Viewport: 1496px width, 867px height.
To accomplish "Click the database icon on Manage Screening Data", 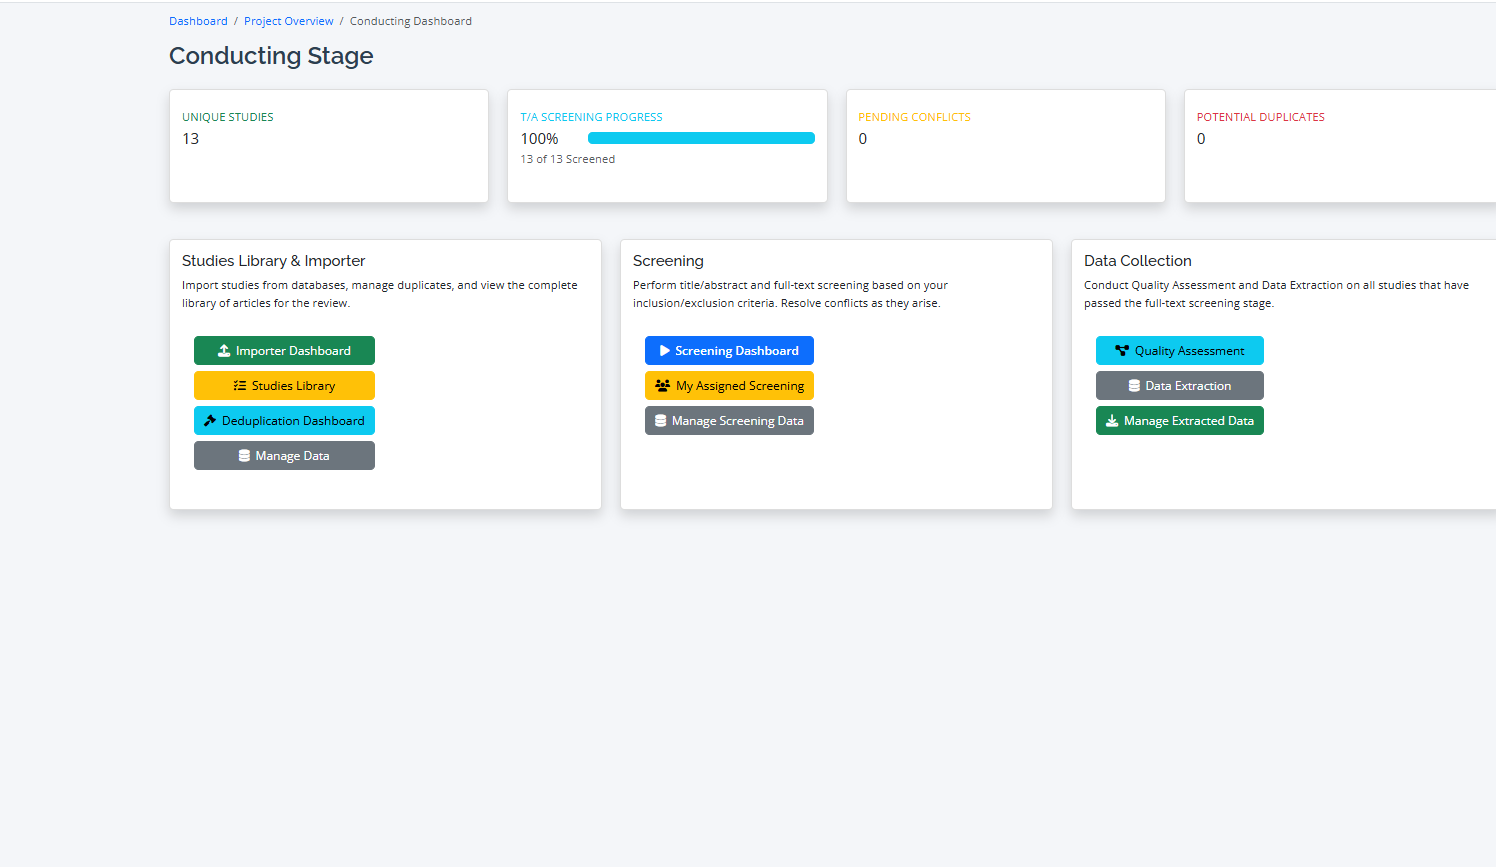I will pyautogui.click(x=661, y=421).
